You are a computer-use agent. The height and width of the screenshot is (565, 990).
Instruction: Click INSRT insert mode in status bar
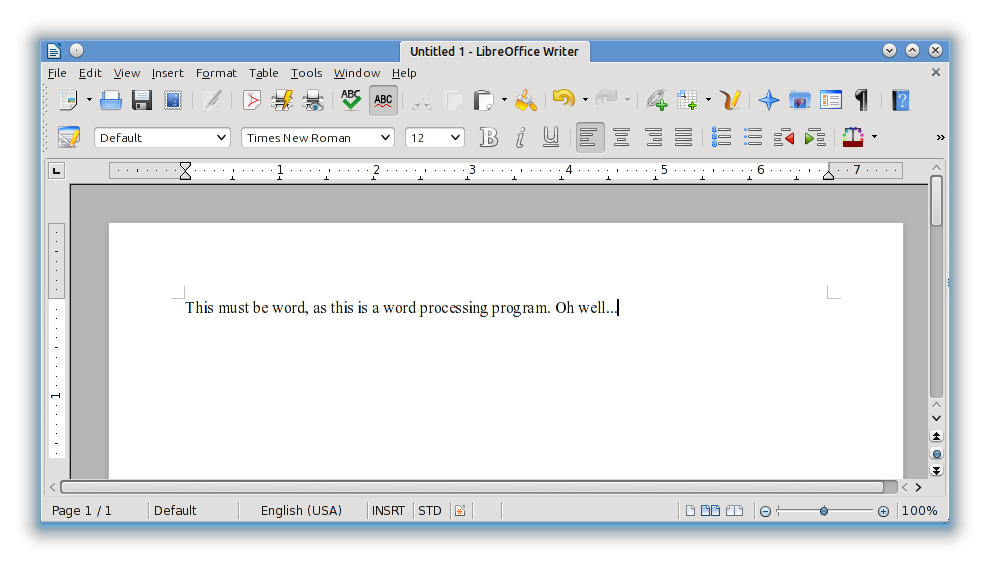pyautogui.click(x=388, y=510)
